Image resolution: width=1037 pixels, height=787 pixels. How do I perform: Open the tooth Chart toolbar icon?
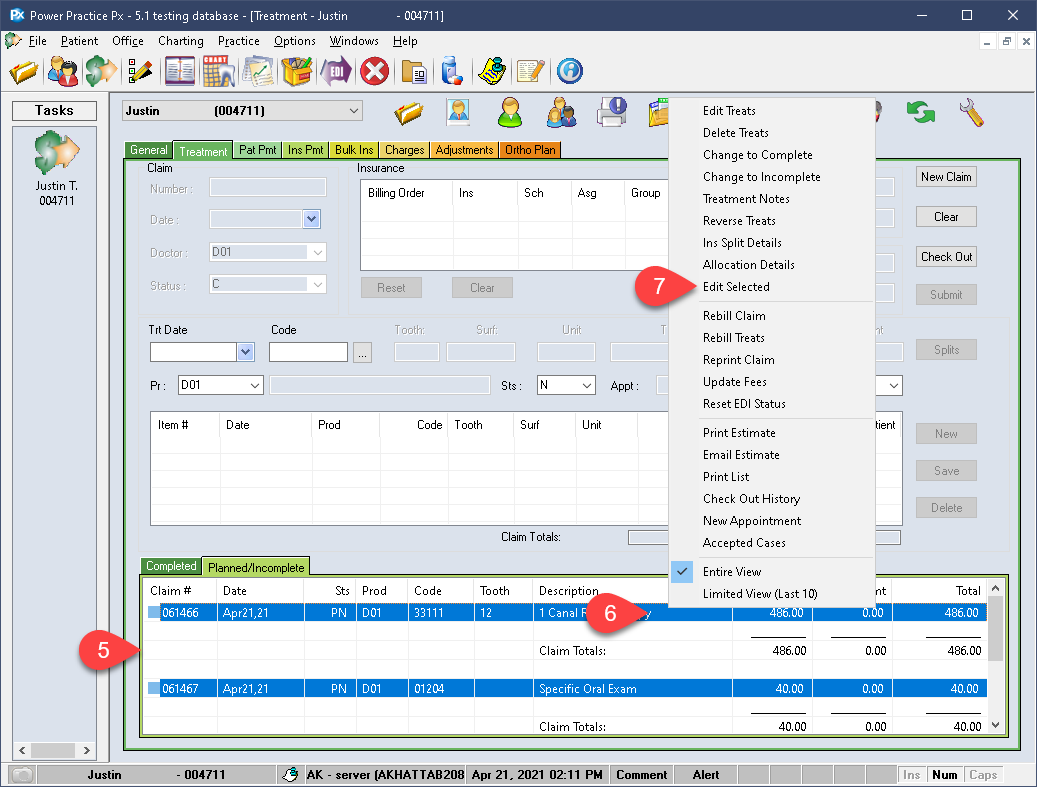pos(219,71)
